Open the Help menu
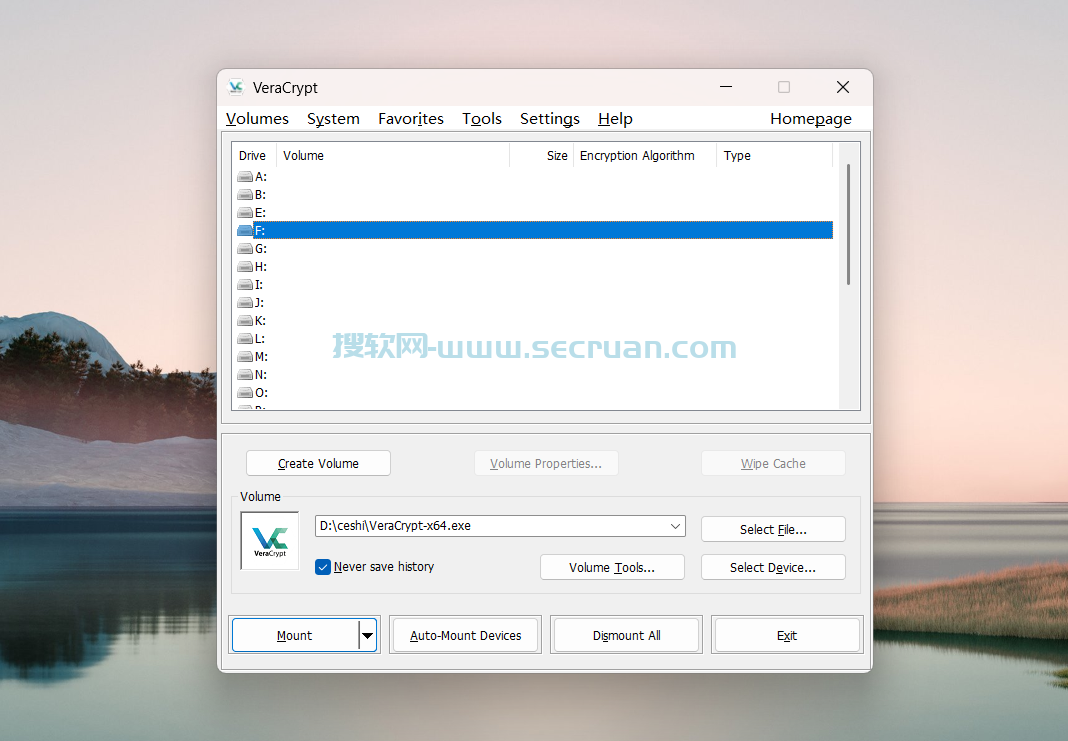 [615, 119]
